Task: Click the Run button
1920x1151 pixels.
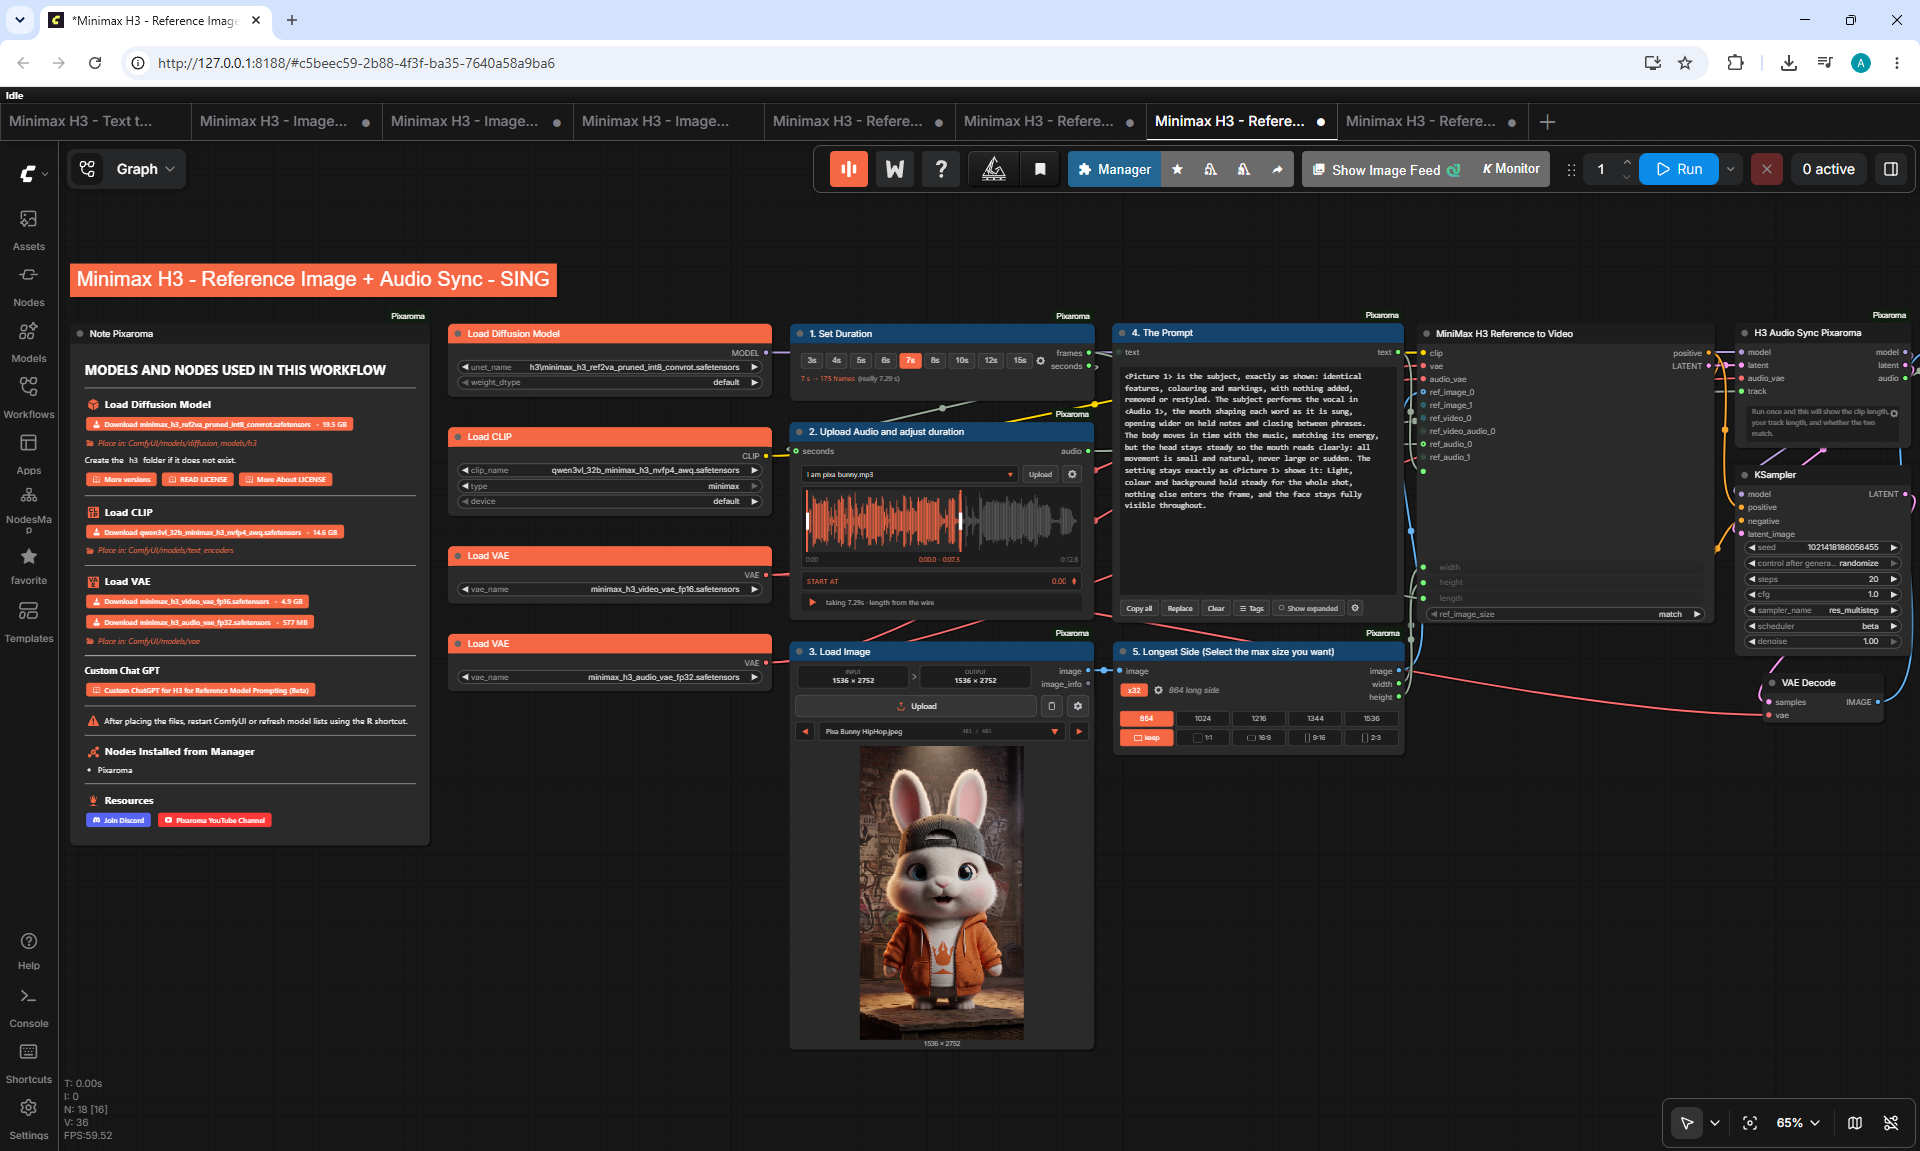Action: coord(1679,169)
